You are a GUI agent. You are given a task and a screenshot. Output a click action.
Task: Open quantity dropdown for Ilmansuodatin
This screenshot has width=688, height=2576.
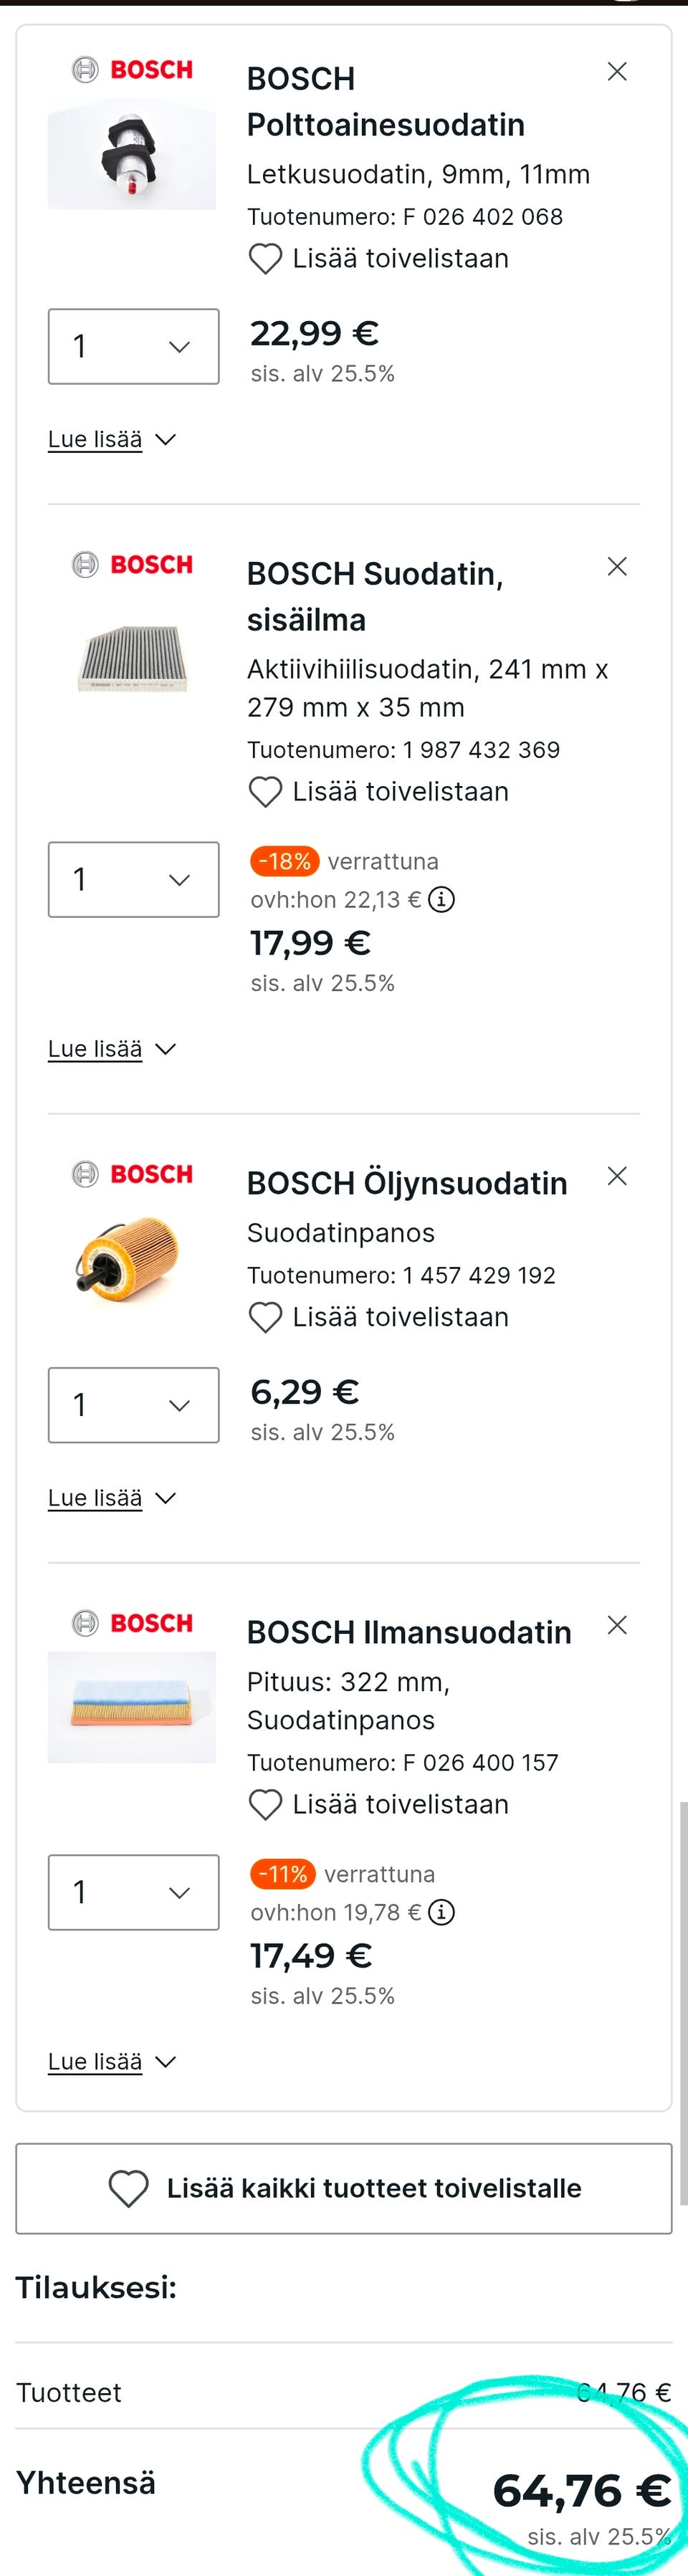pyautogui.click(x=134, y=1892)
